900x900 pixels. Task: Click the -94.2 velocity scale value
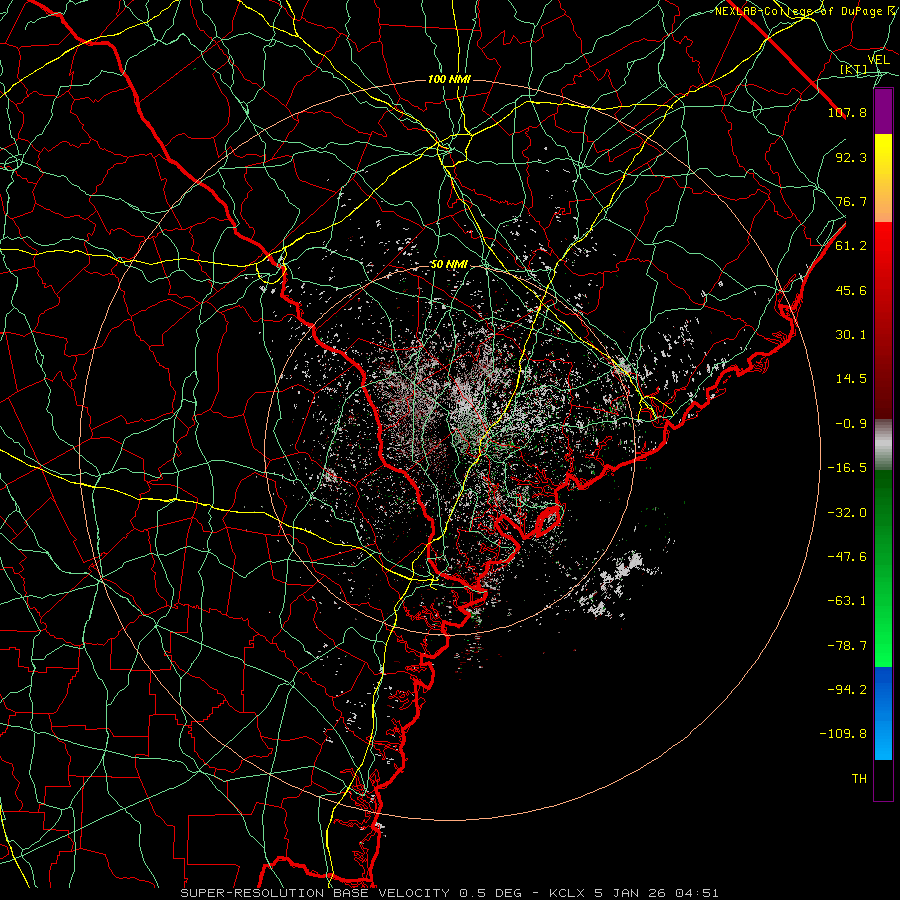tap(847, 690)
